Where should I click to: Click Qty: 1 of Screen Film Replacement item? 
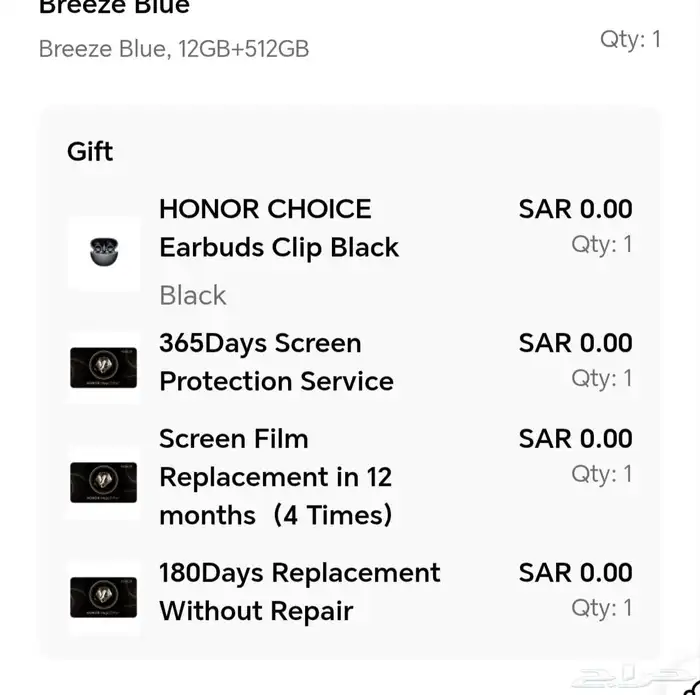[x=601, y=474]
